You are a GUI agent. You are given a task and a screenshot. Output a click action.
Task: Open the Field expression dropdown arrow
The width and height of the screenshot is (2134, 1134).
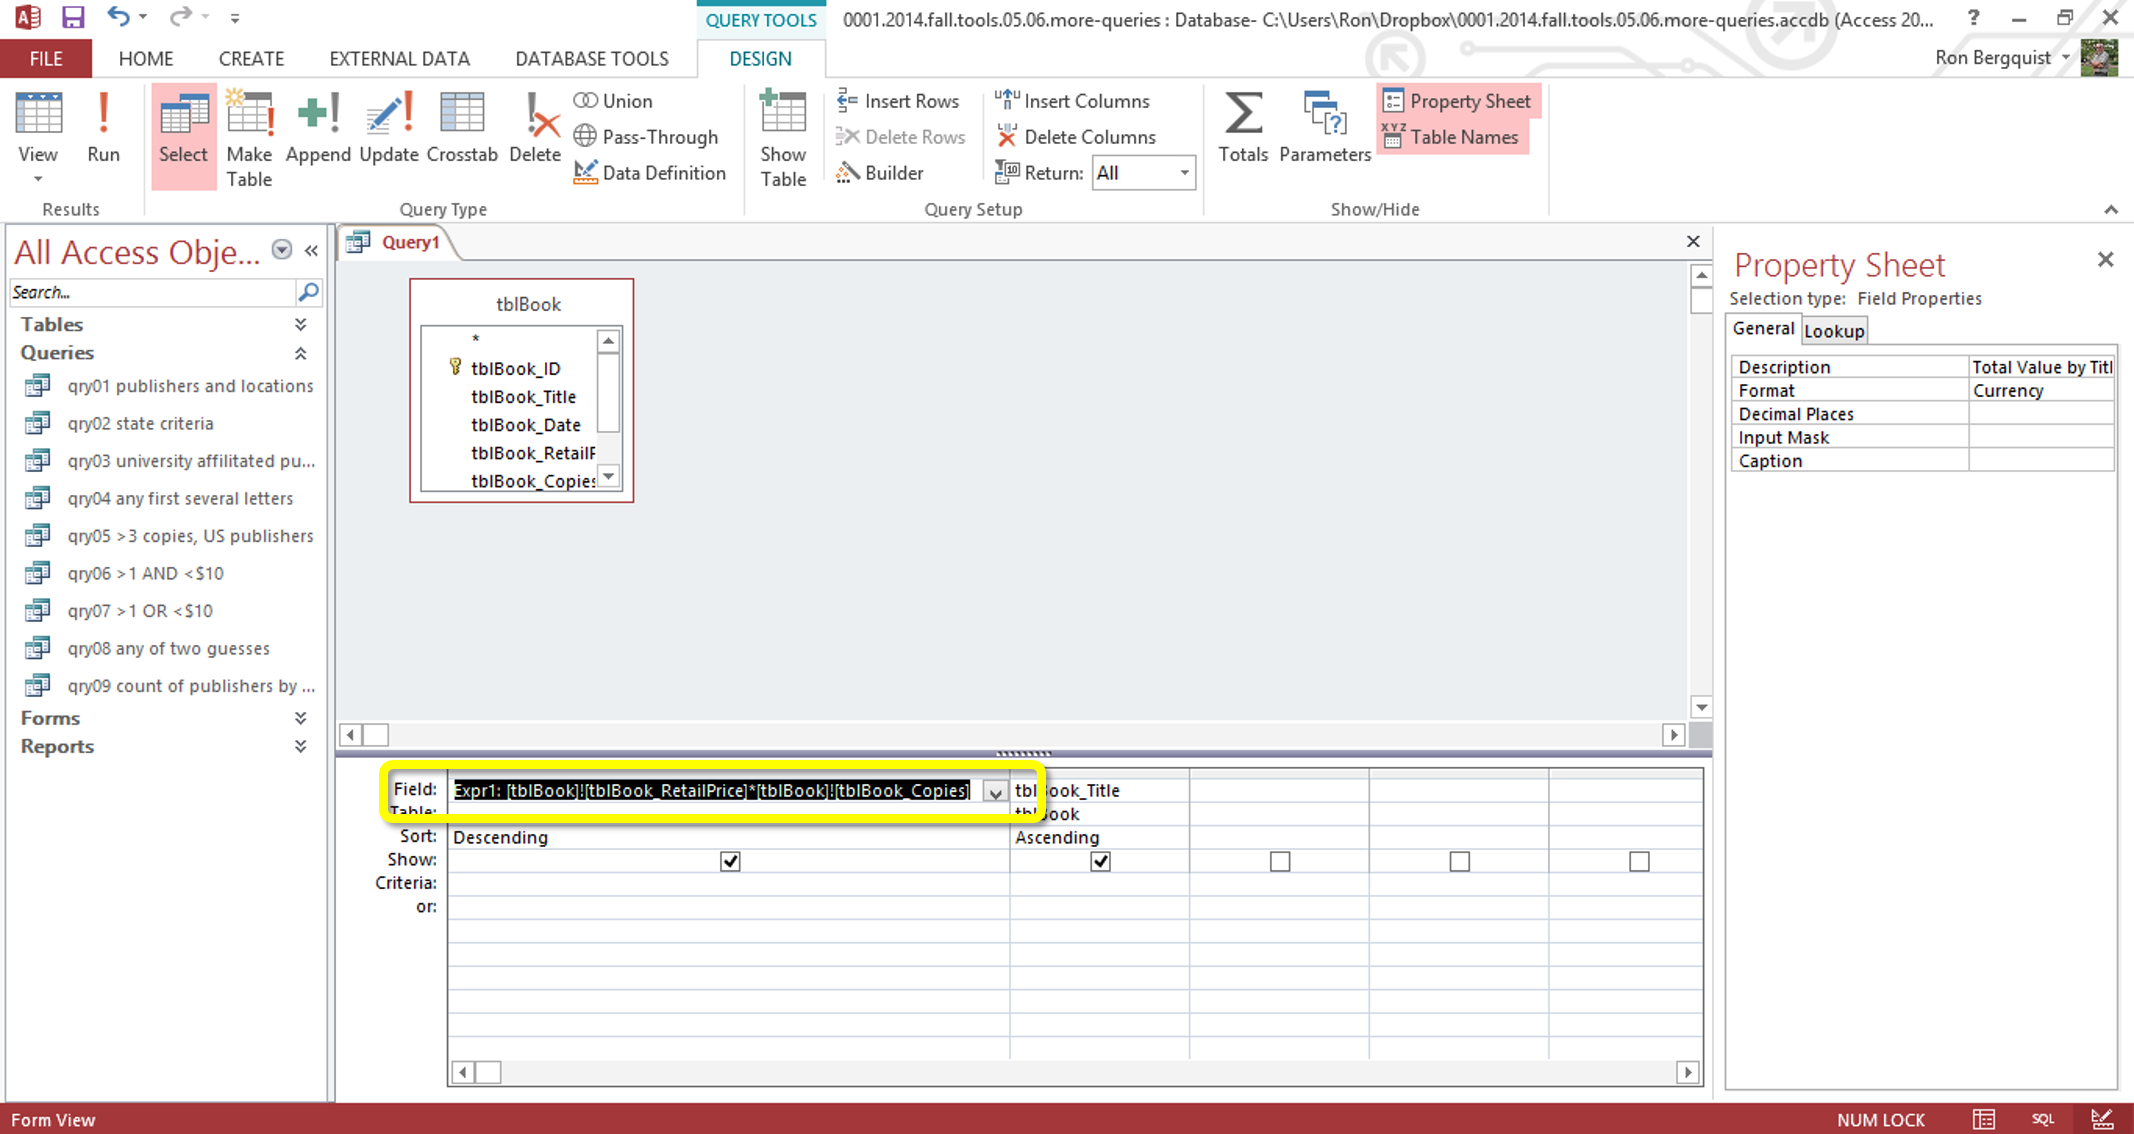pos(994,792)
